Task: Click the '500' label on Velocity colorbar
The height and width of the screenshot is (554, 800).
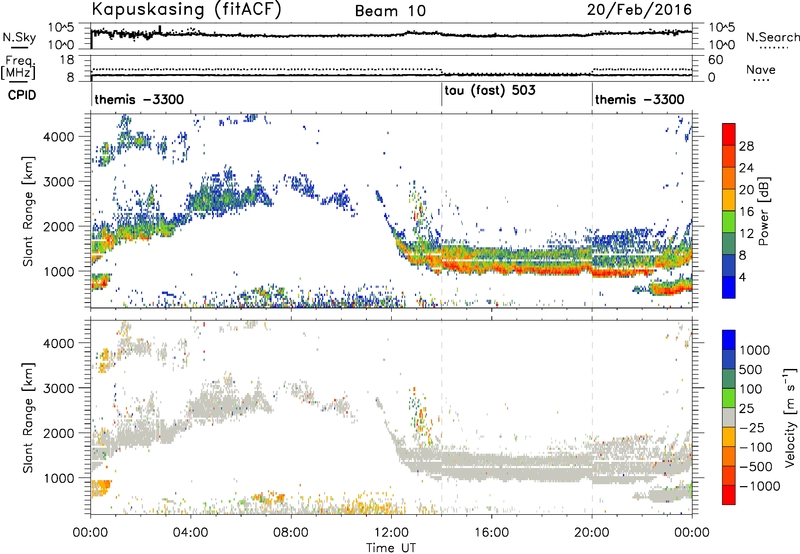Action: click(x=751, y=369)
